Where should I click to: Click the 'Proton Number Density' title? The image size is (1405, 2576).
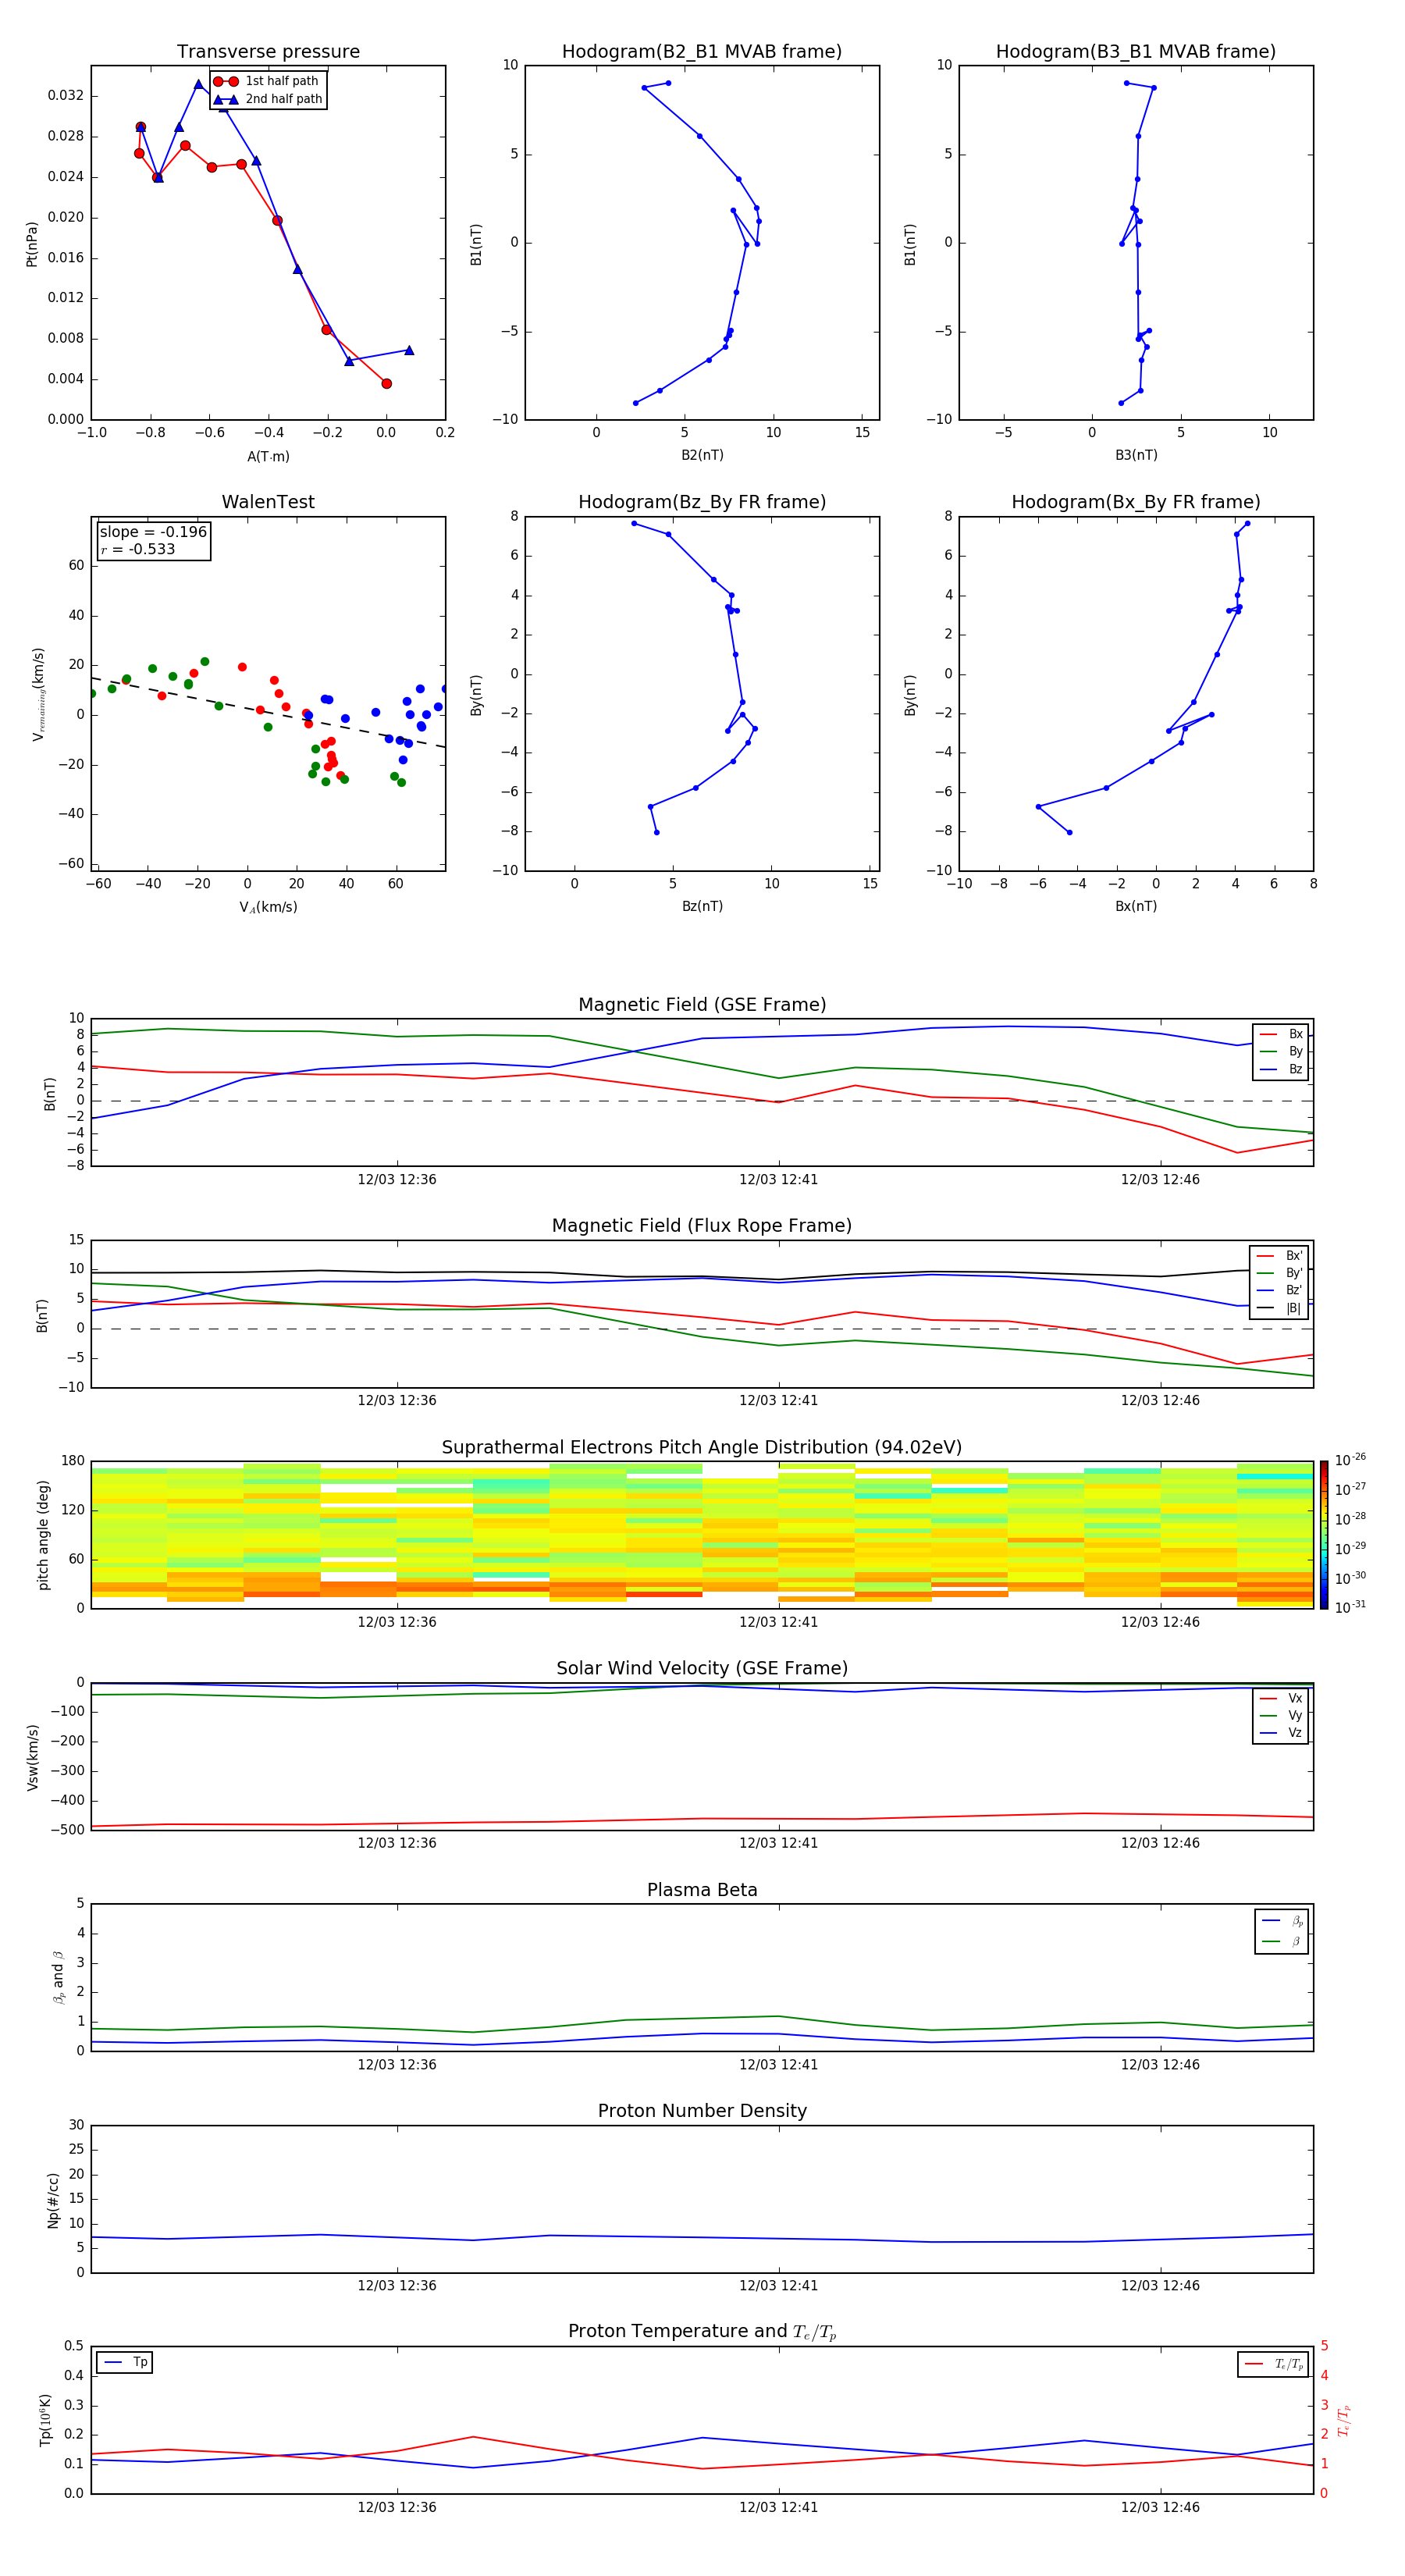click(x=702, y=2110)
